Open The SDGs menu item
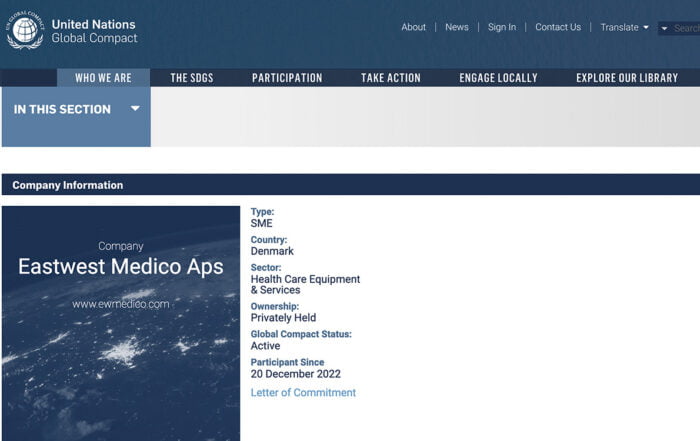 pyautogui.click(x=192, y=78)
